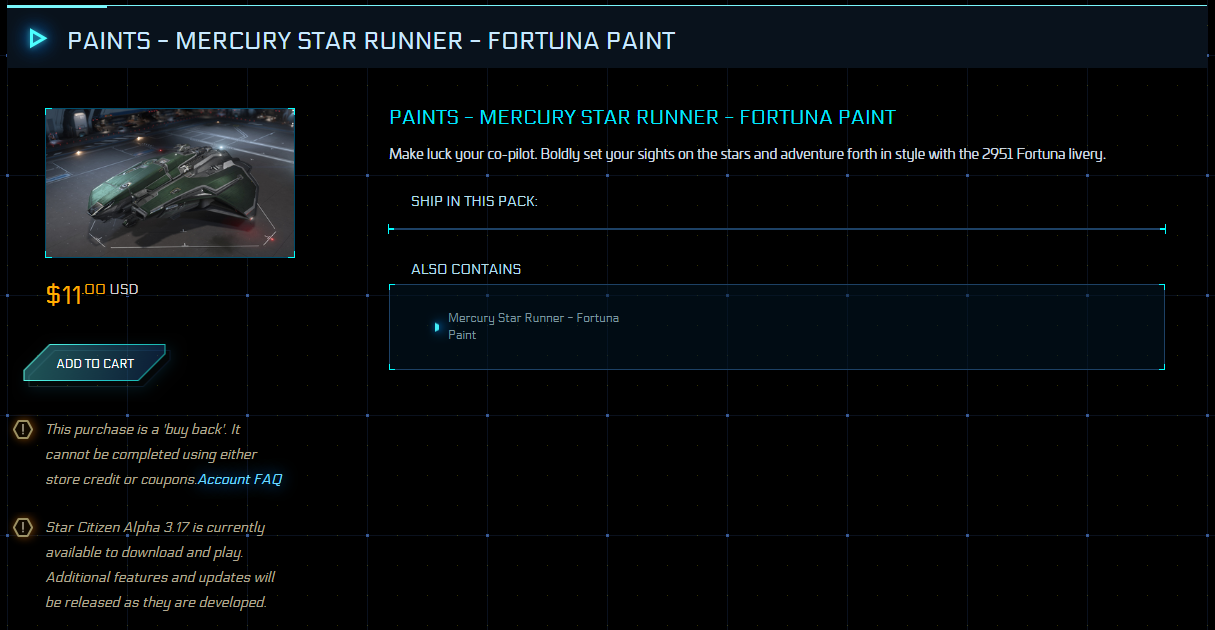
Task: Click the cyan Fortuna Paint heading above description
Action: pos(642,117)
